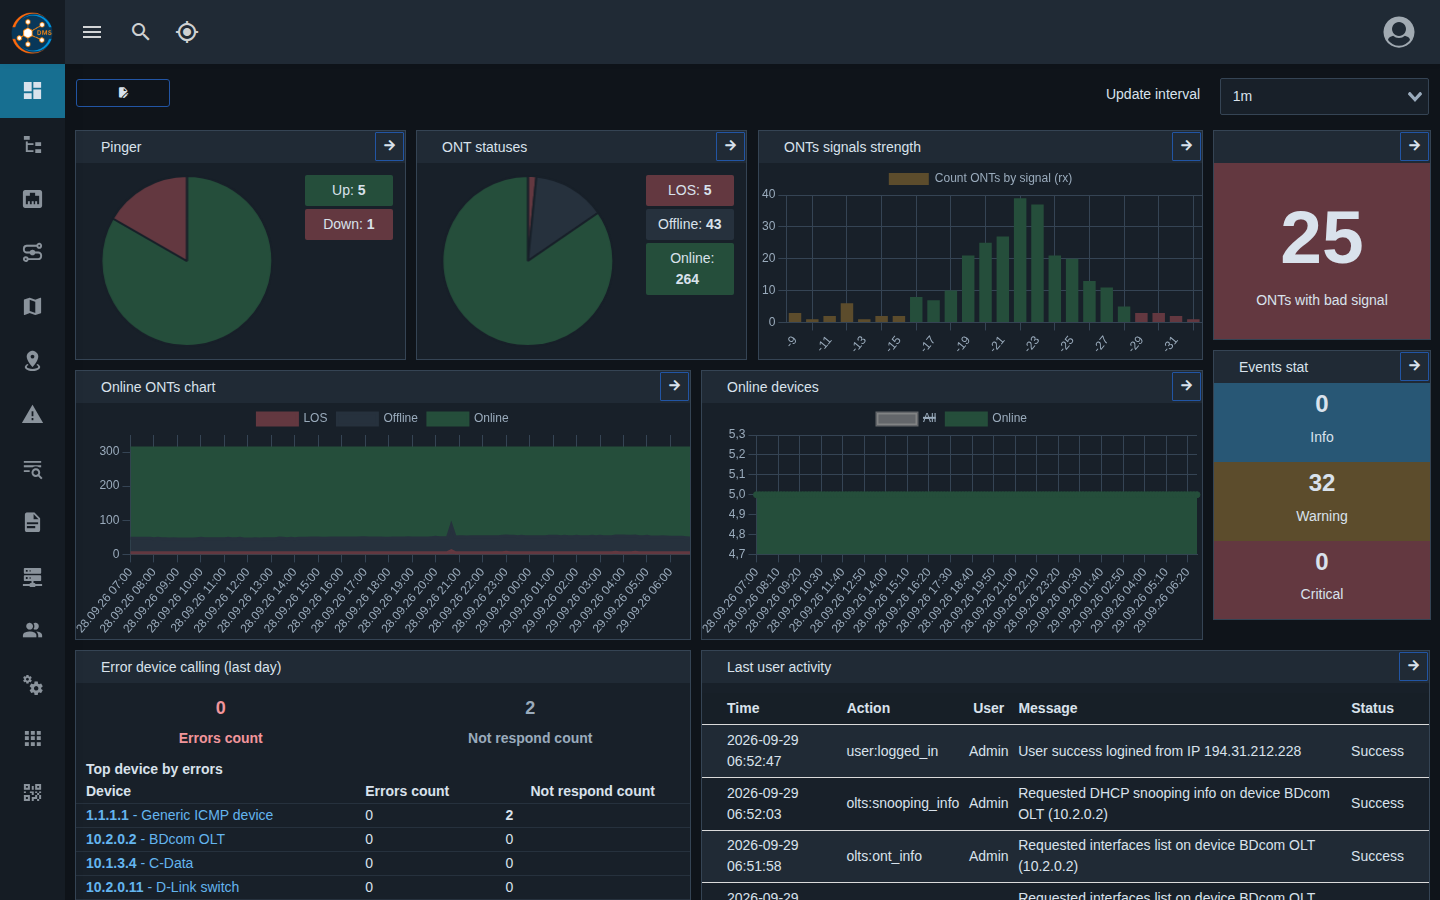Click the dashboard edit button

point(123,93)
